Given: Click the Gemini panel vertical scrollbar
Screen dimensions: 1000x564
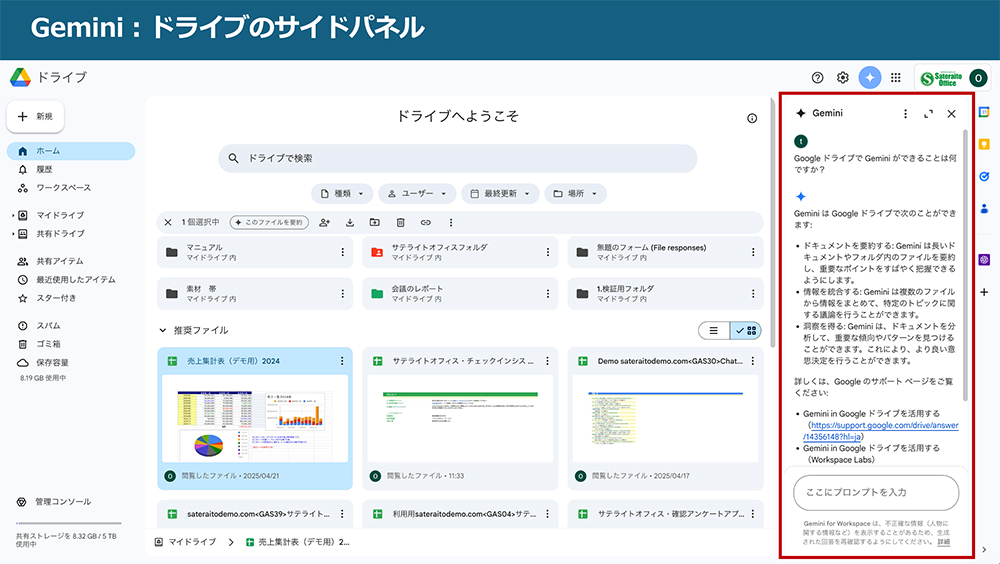Looking at the screenshot, I should tap(965, 265).
